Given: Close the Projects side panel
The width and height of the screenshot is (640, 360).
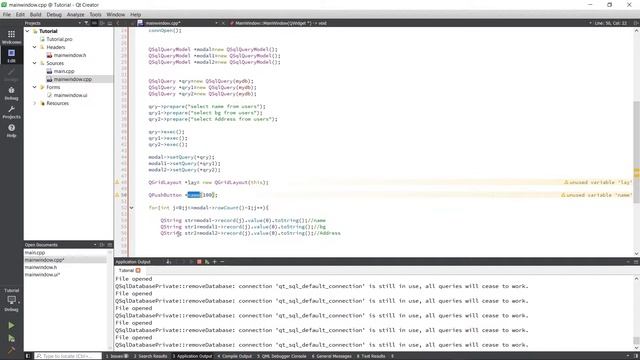Looking at the screenshot, I should pos(109,23).
